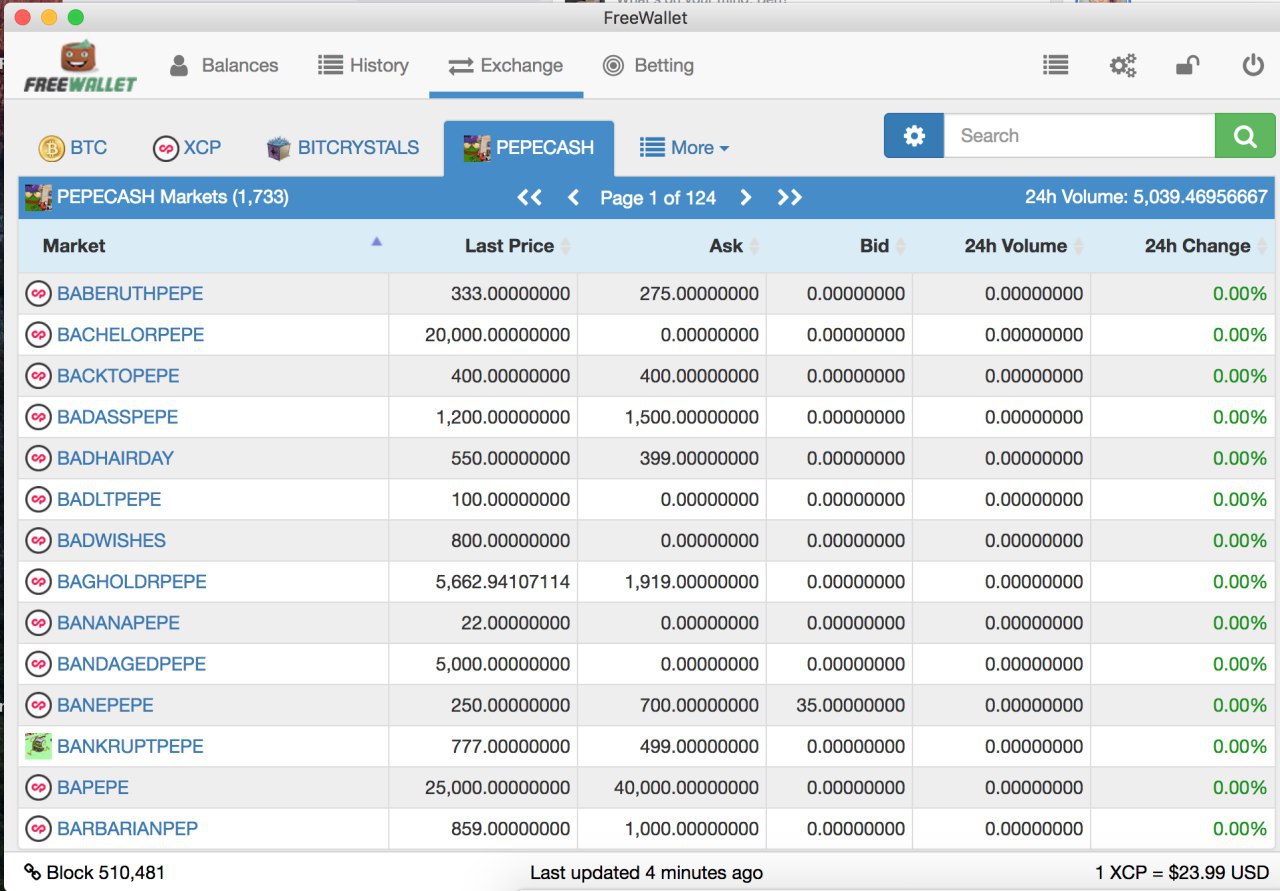Image resolution: width=1280 pixels, height=891 pixels.
Task: Click BABERUTHPEPE asset icon
Action: 38,293
